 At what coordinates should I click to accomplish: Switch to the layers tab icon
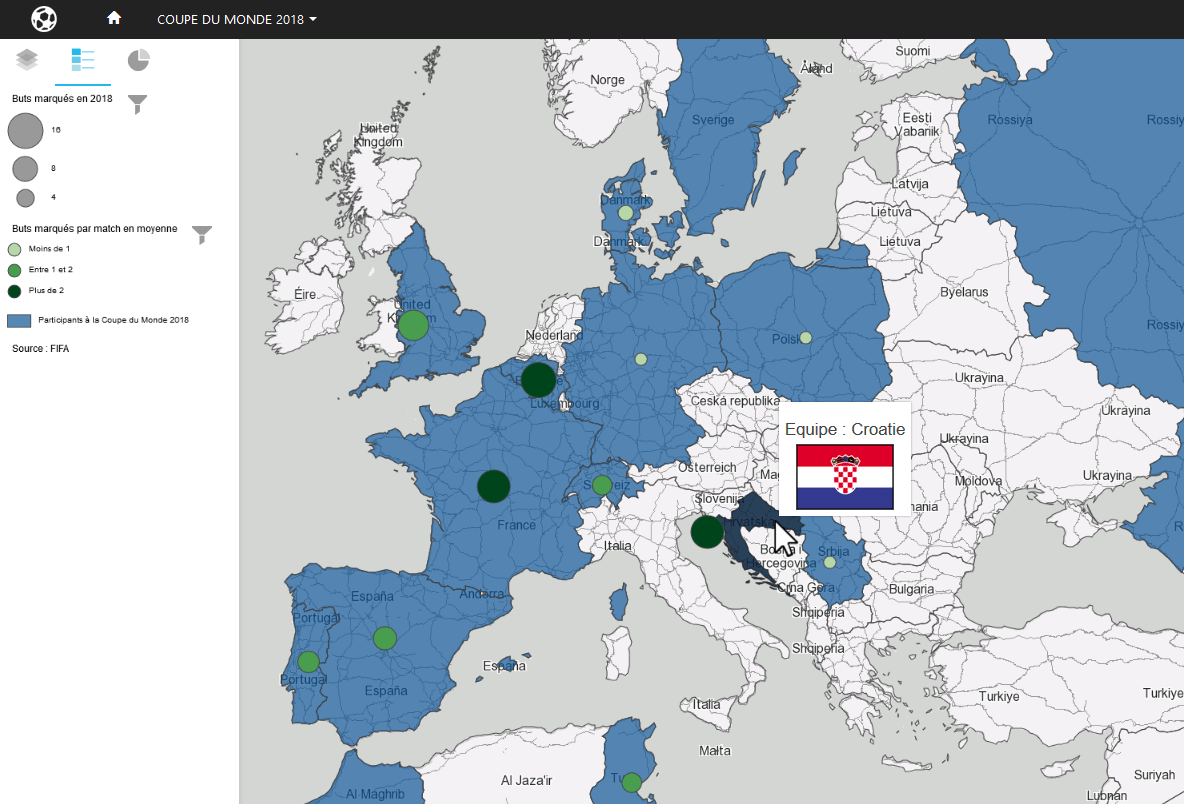tap(27, 60)
